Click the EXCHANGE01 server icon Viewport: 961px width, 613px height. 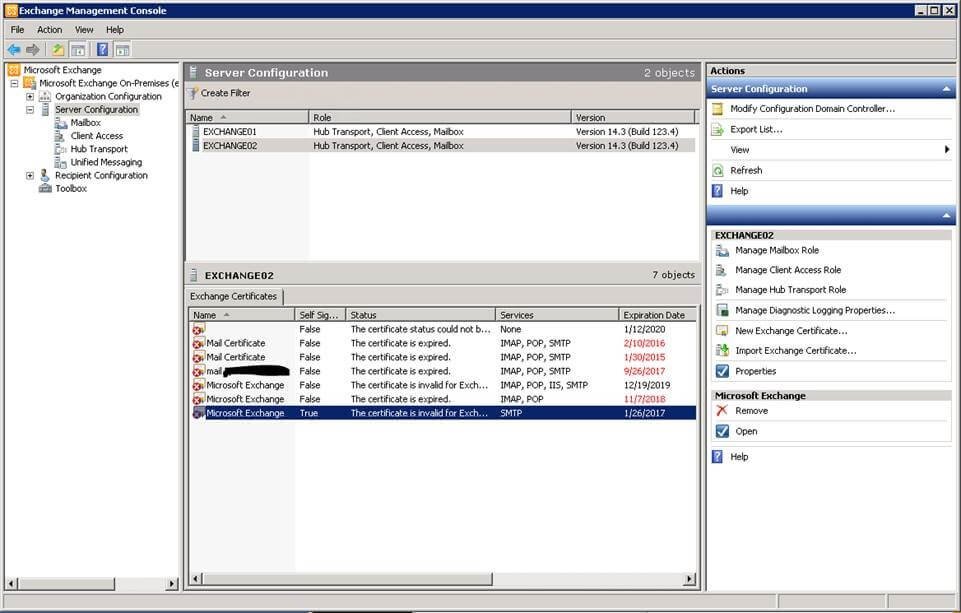click(x=196, y=131)
